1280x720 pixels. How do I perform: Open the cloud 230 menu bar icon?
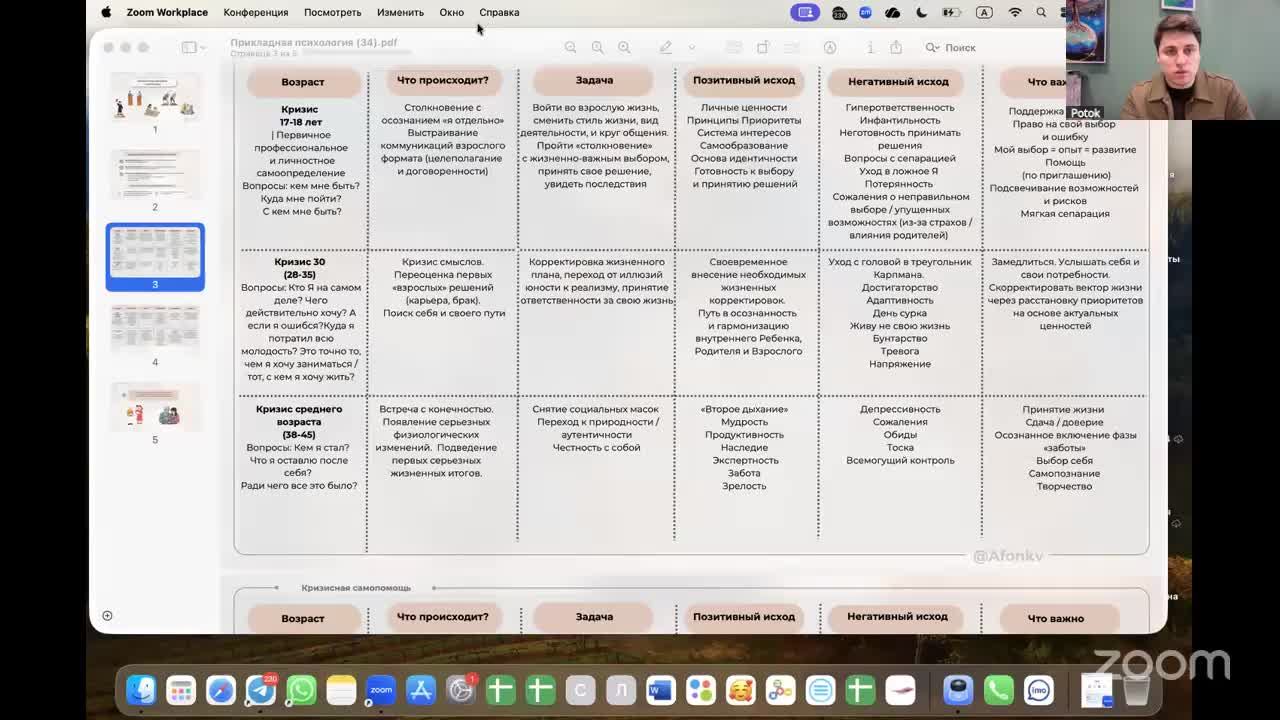[x=840, y=12]
